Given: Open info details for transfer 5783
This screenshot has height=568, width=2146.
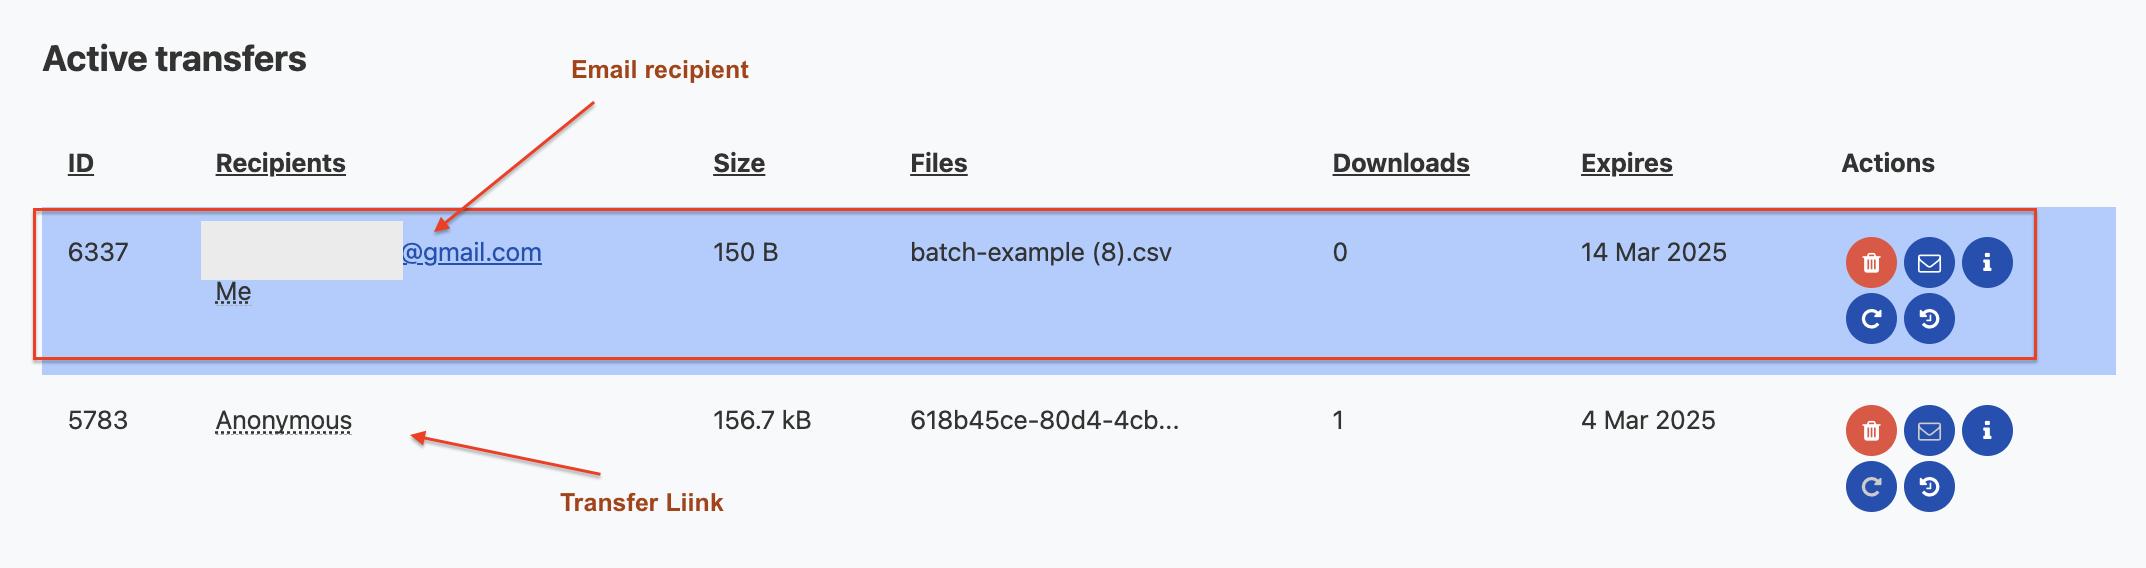Looking at the screenshot, I should 1987,431.
